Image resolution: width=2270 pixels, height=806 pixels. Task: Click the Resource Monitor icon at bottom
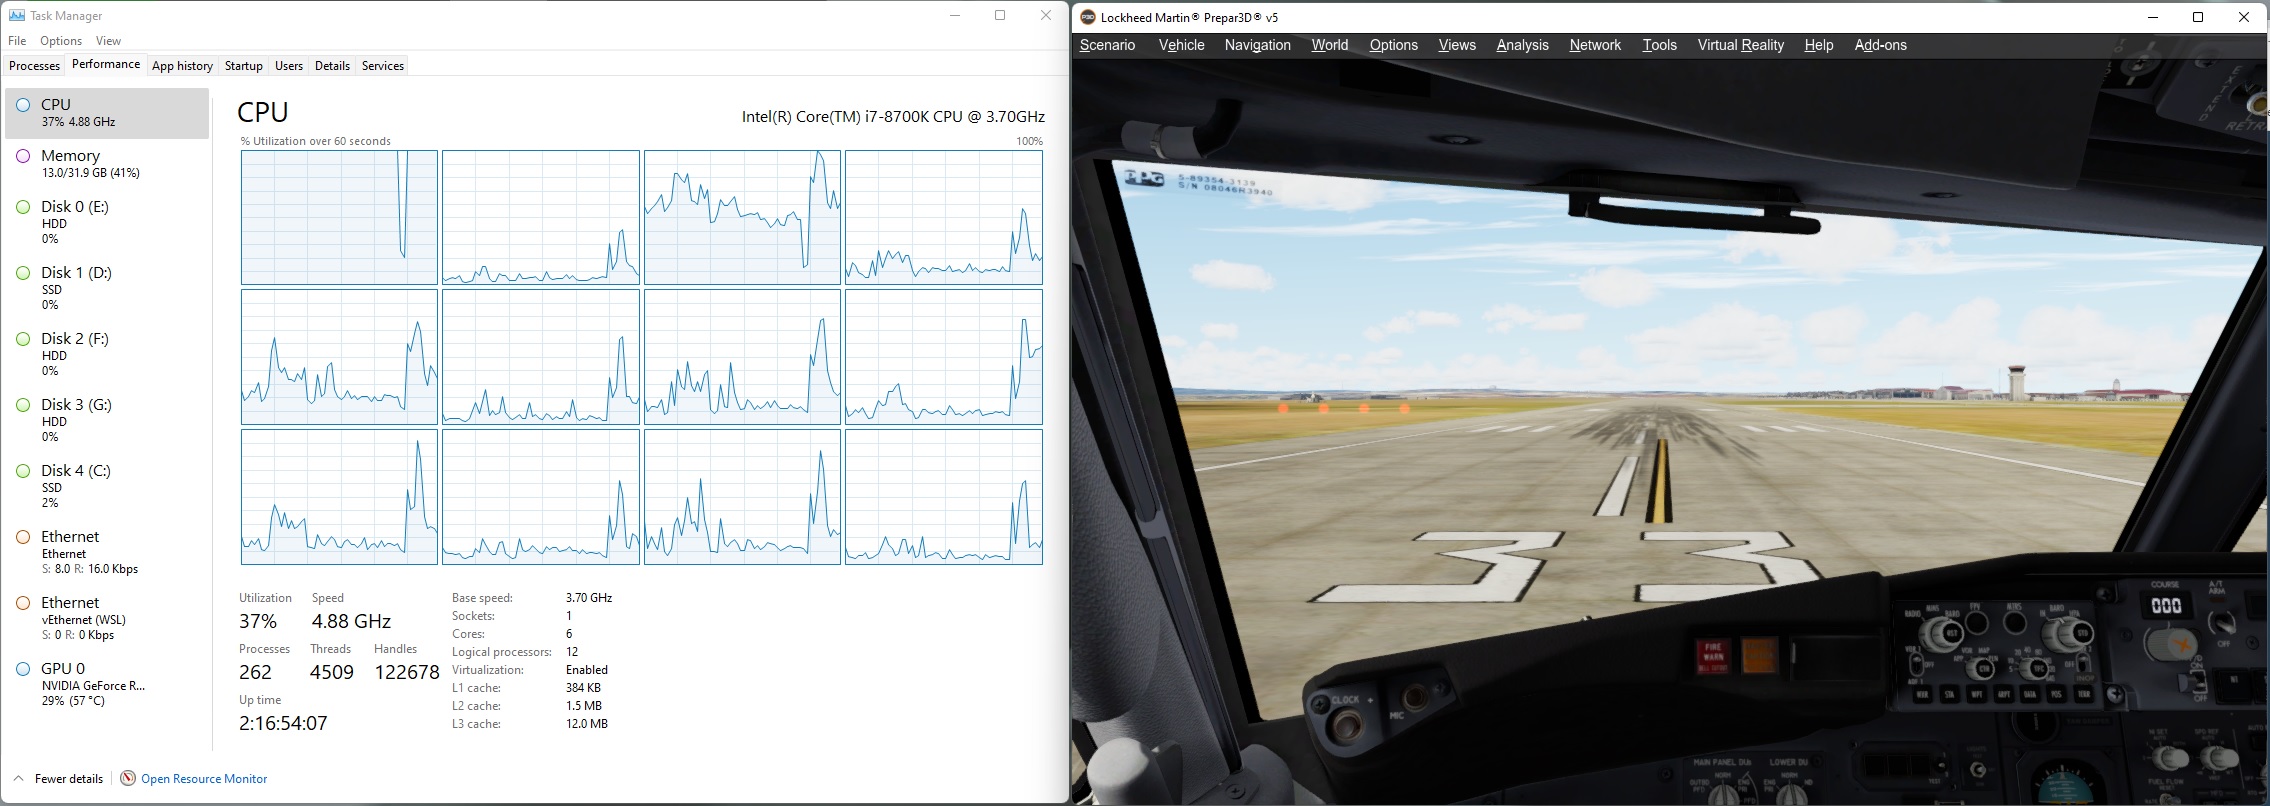(128, 778)
